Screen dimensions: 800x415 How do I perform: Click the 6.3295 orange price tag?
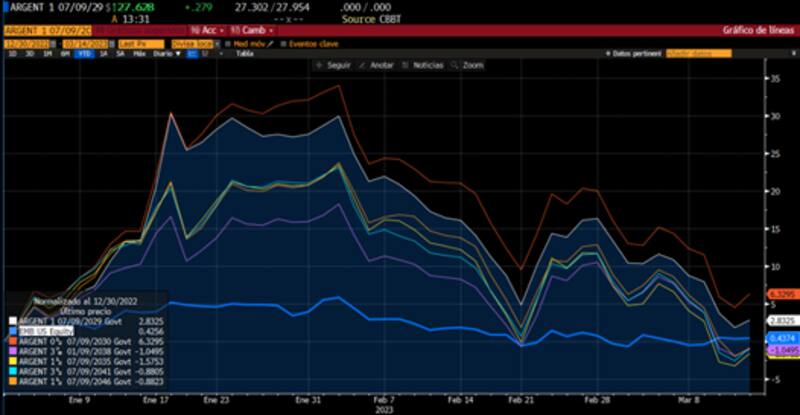[x=781, y=295]
